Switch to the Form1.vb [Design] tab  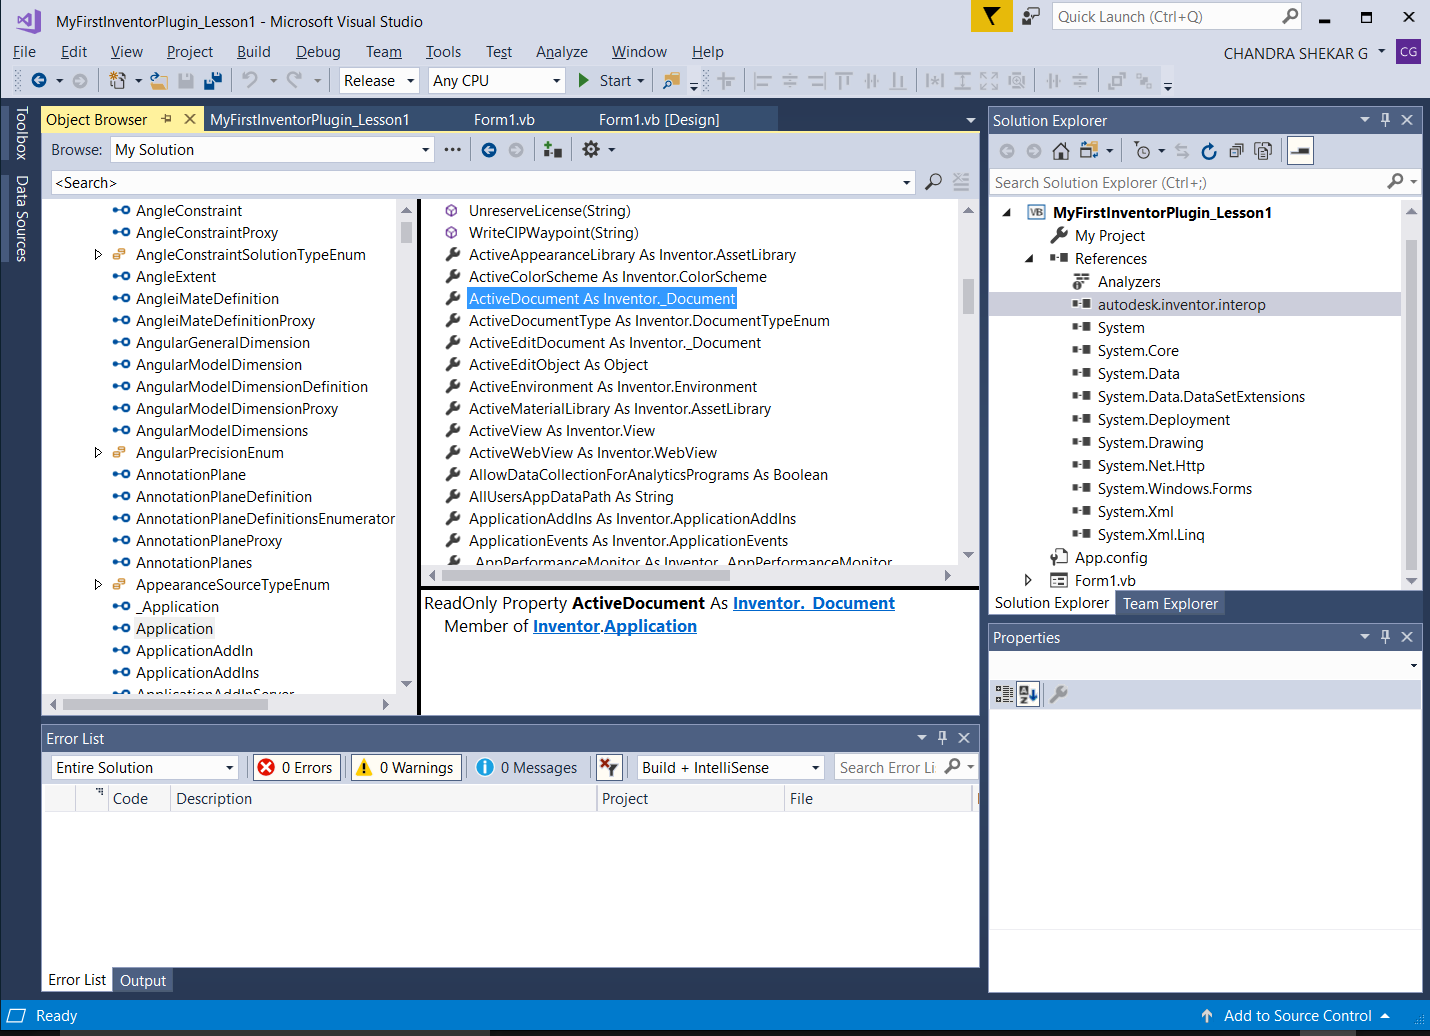click(658, 120)
